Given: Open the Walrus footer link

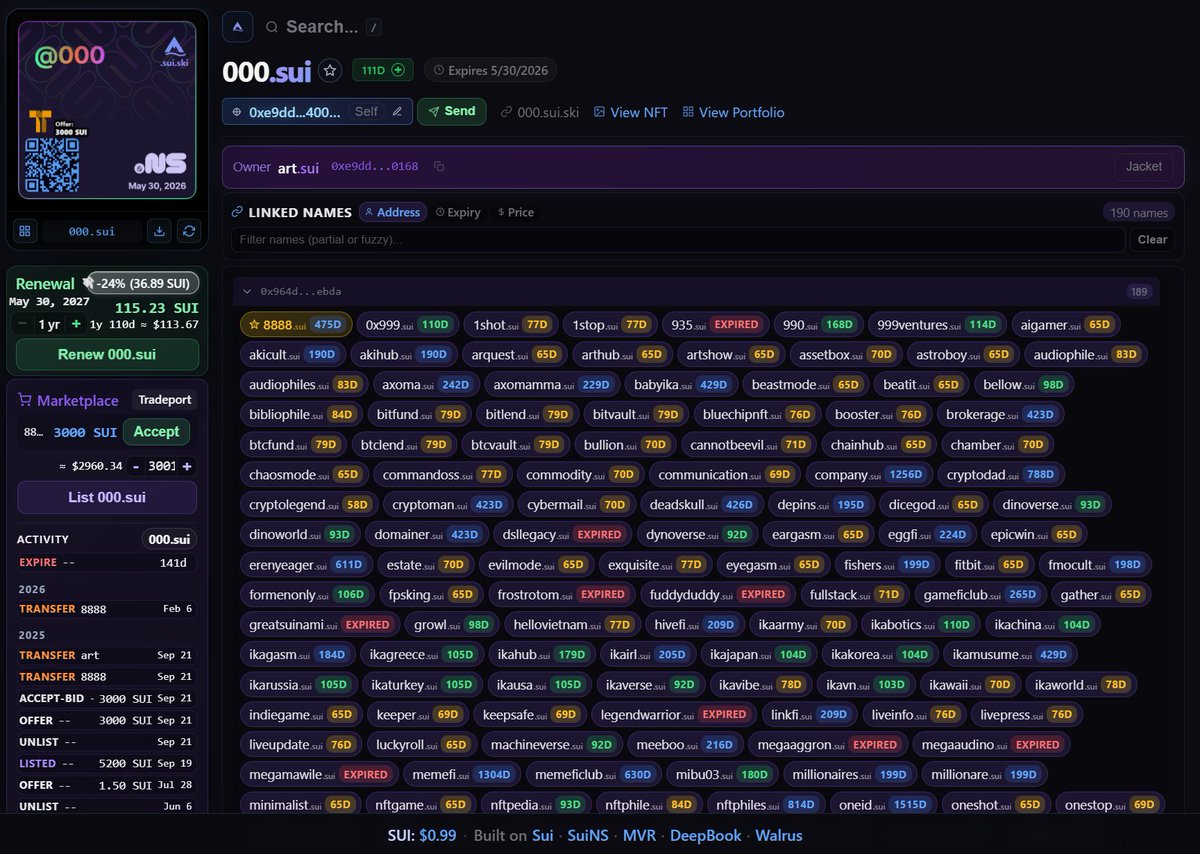Looking at the screenshot, I should [778, 835].
